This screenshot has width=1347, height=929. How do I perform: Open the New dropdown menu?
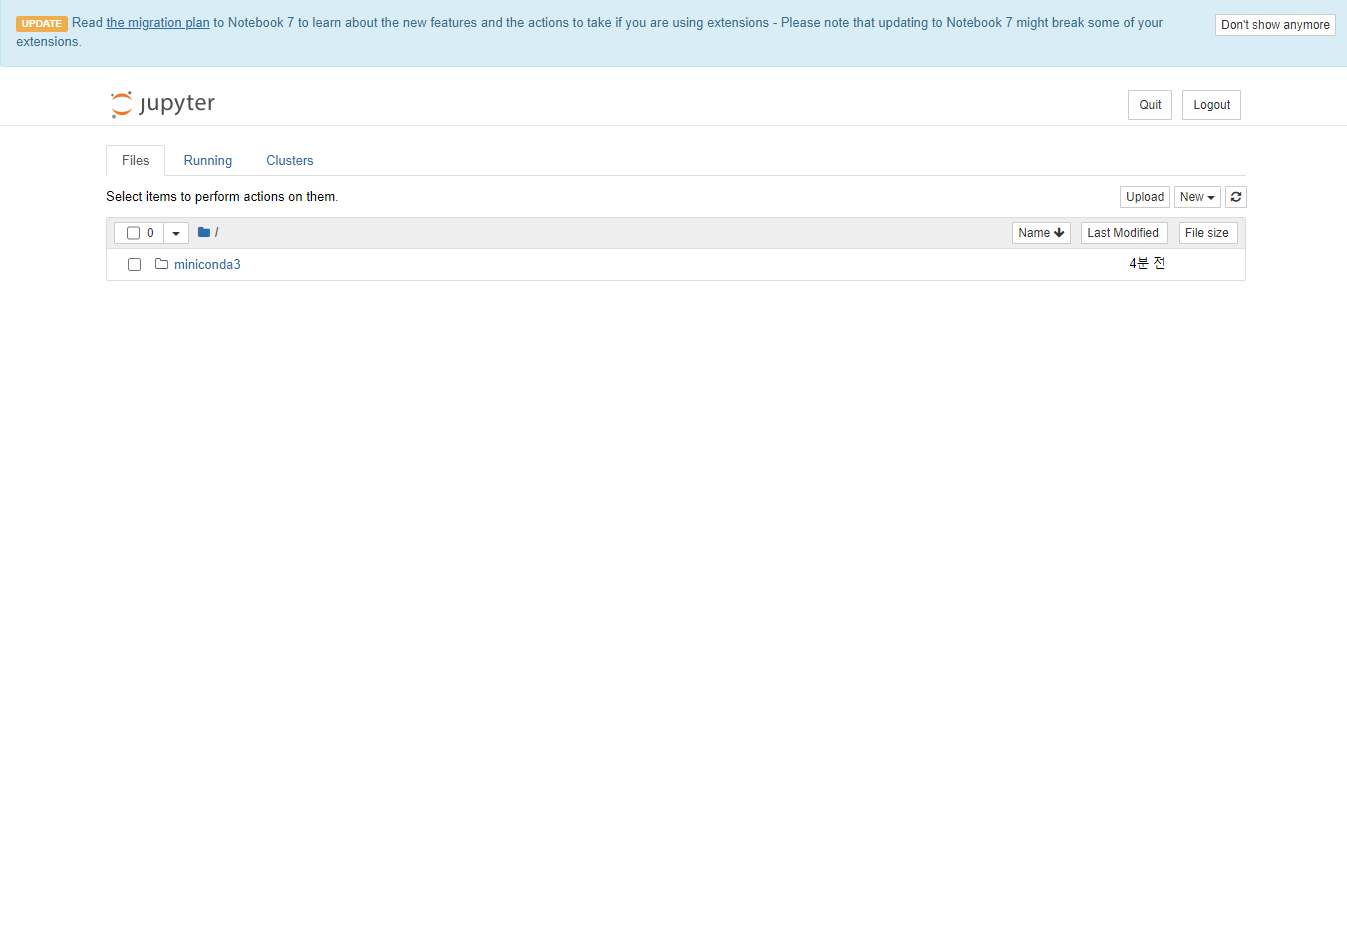1197,197
